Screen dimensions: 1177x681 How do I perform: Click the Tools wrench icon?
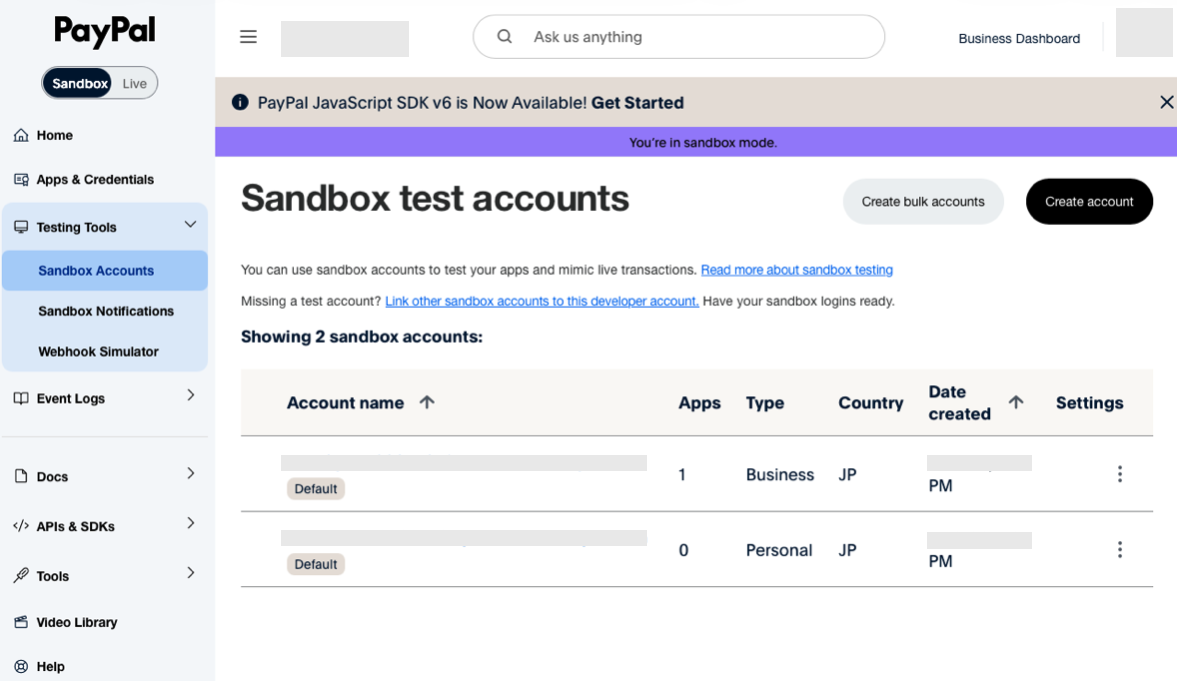click(x=21, y=576)
